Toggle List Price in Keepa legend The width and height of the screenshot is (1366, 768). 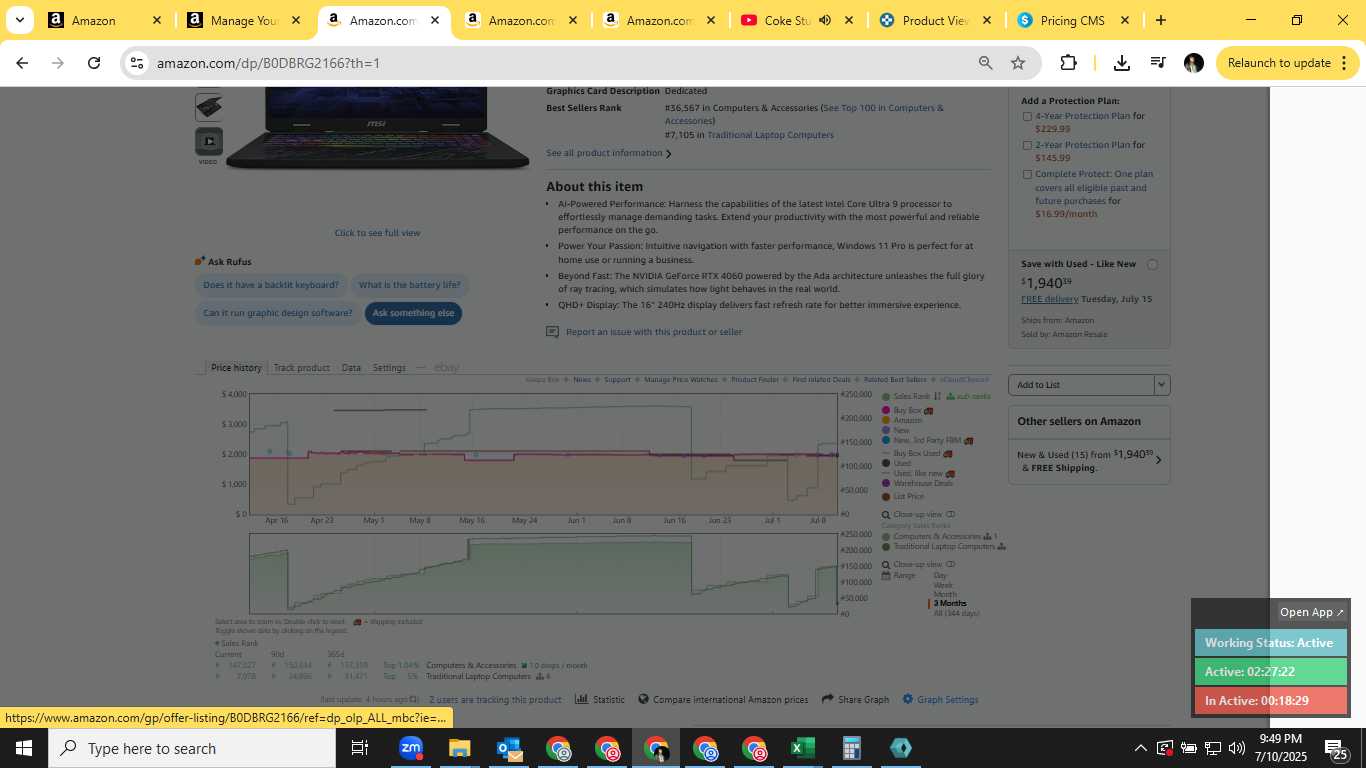pos(903,496)
